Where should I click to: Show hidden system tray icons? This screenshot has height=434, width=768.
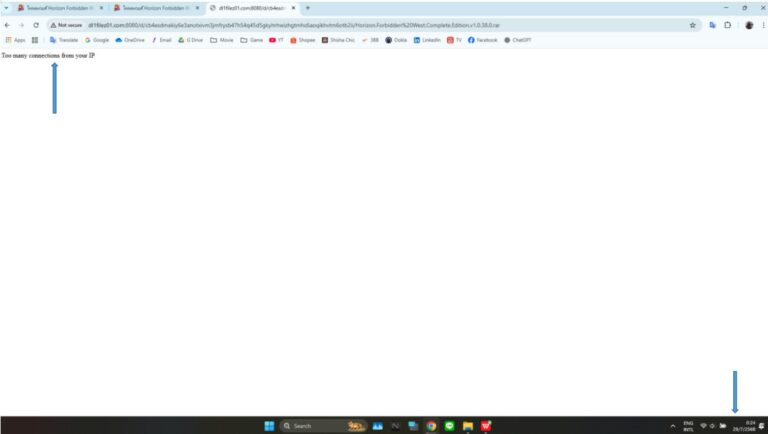tap(673, 425)
